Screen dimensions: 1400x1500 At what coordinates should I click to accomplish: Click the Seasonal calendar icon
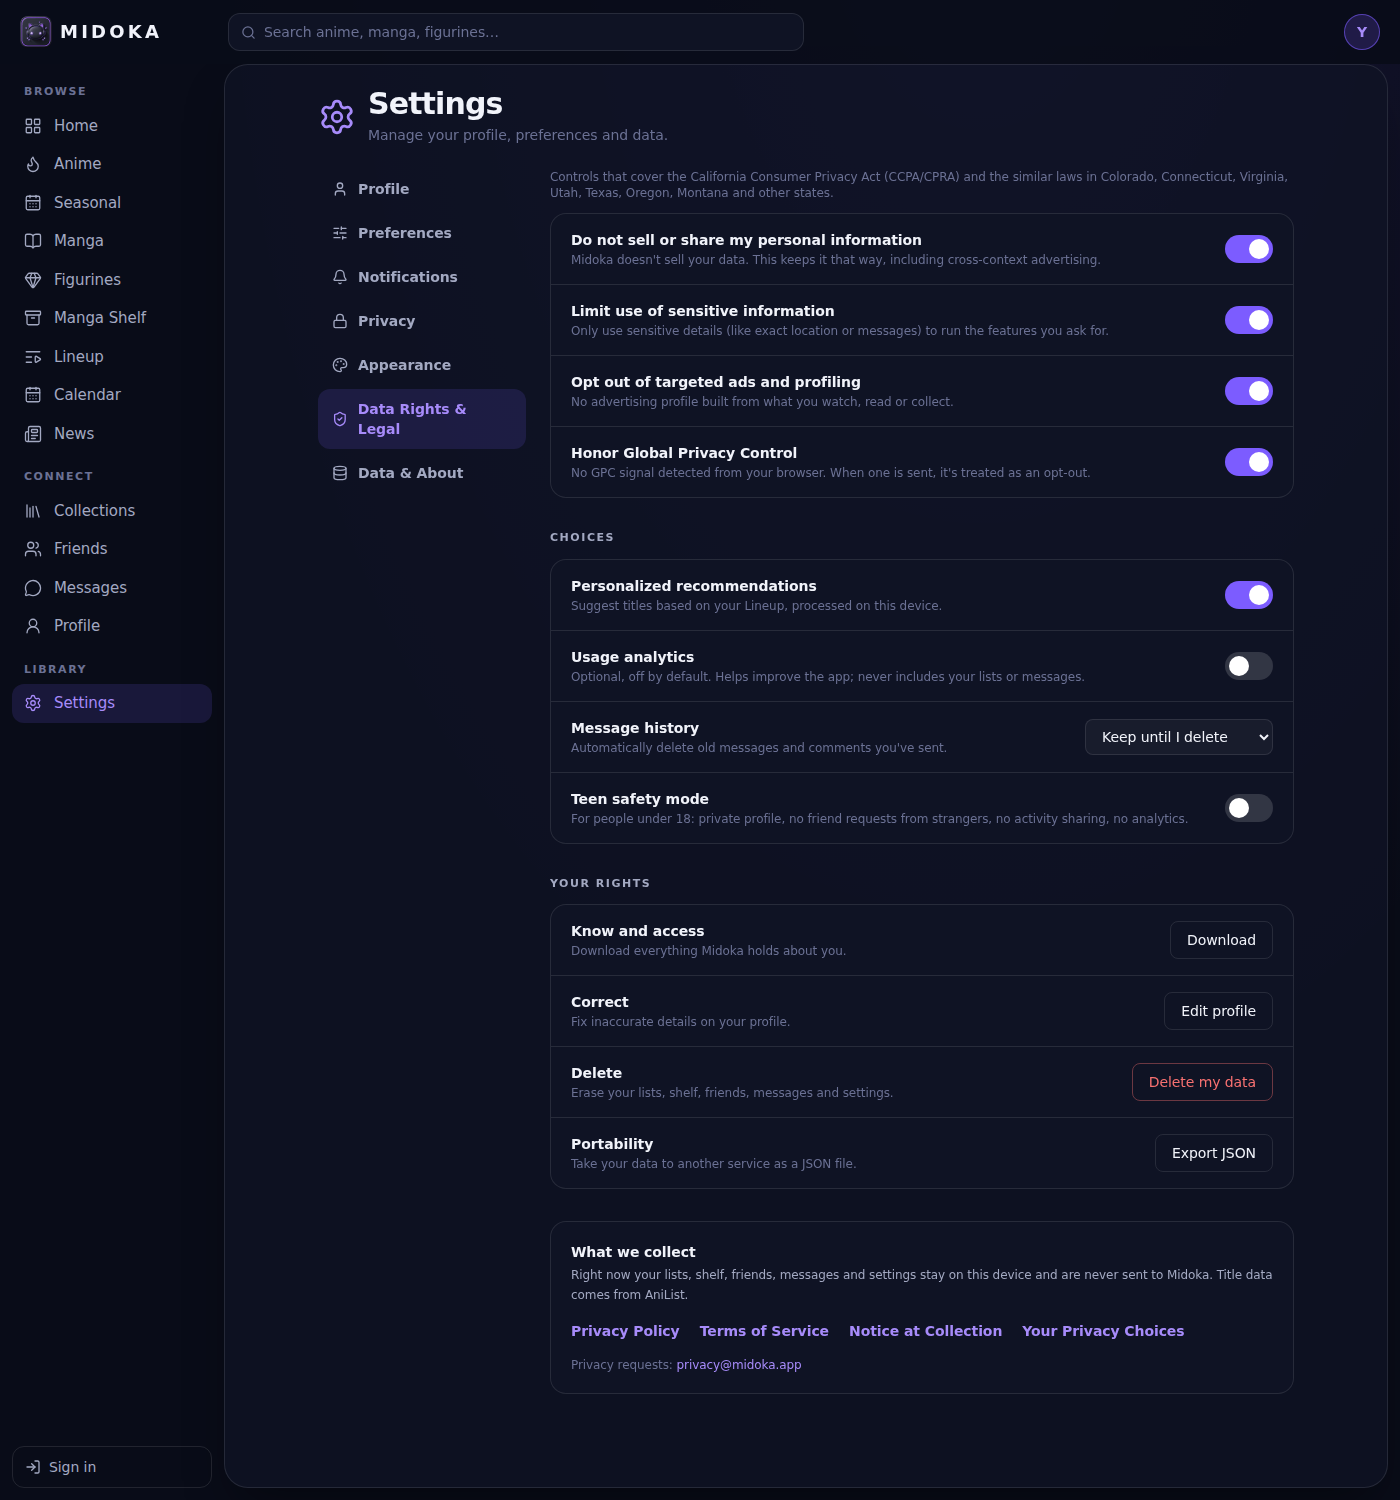(x=33, y=203)
